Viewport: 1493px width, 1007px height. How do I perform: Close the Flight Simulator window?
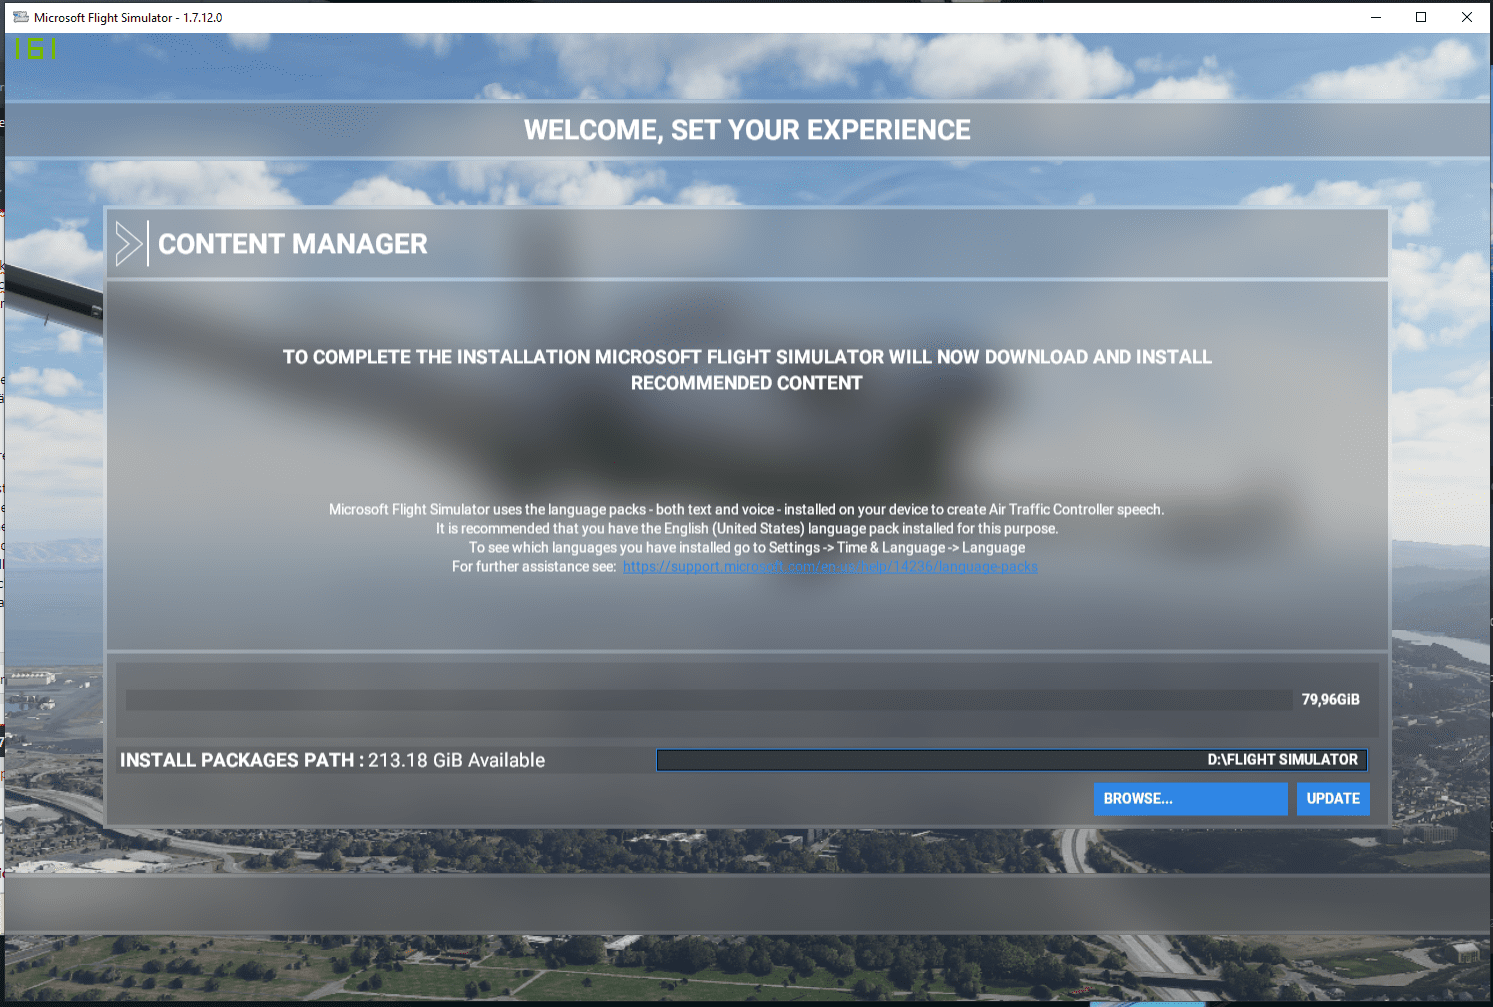click(1467, 17)
